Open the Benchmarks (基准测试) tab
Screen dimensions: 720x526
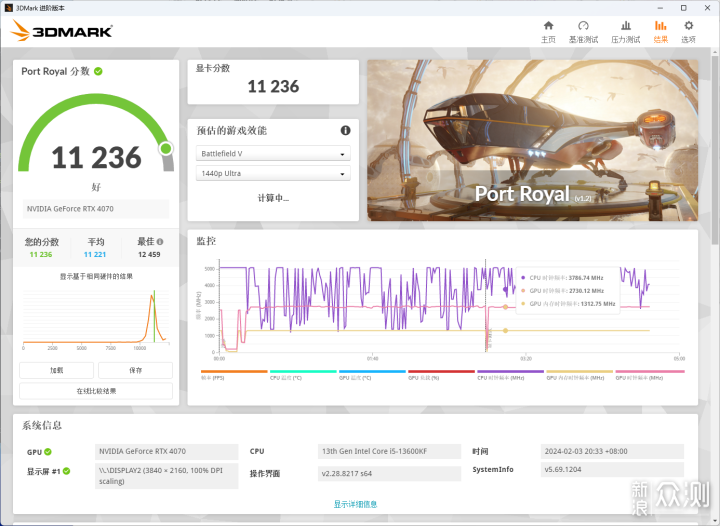(583, 32)
